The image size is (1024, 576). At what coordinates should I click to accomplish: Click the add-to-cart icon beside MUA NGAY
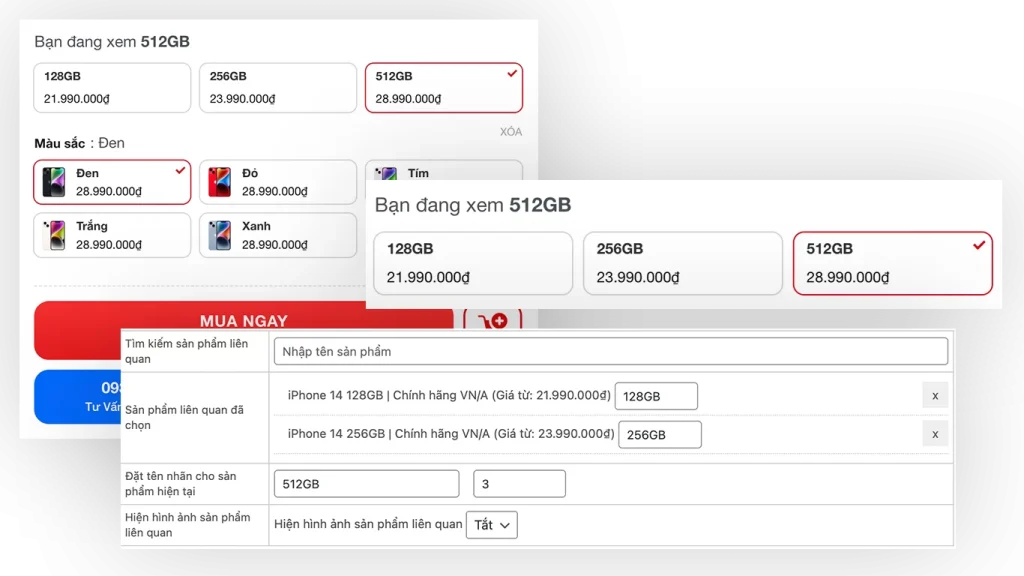(493, 321)
